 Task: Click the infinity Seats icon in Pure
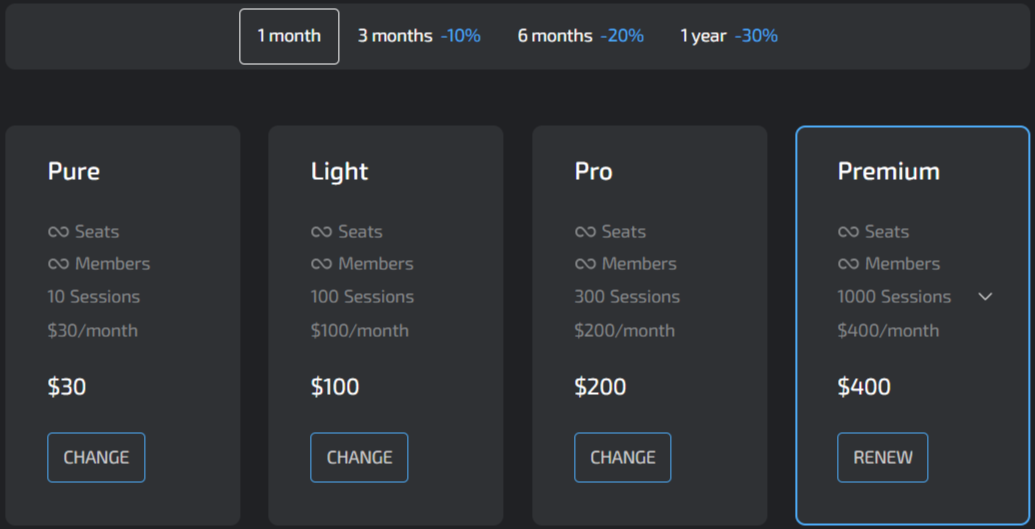[x=58, y=232]
